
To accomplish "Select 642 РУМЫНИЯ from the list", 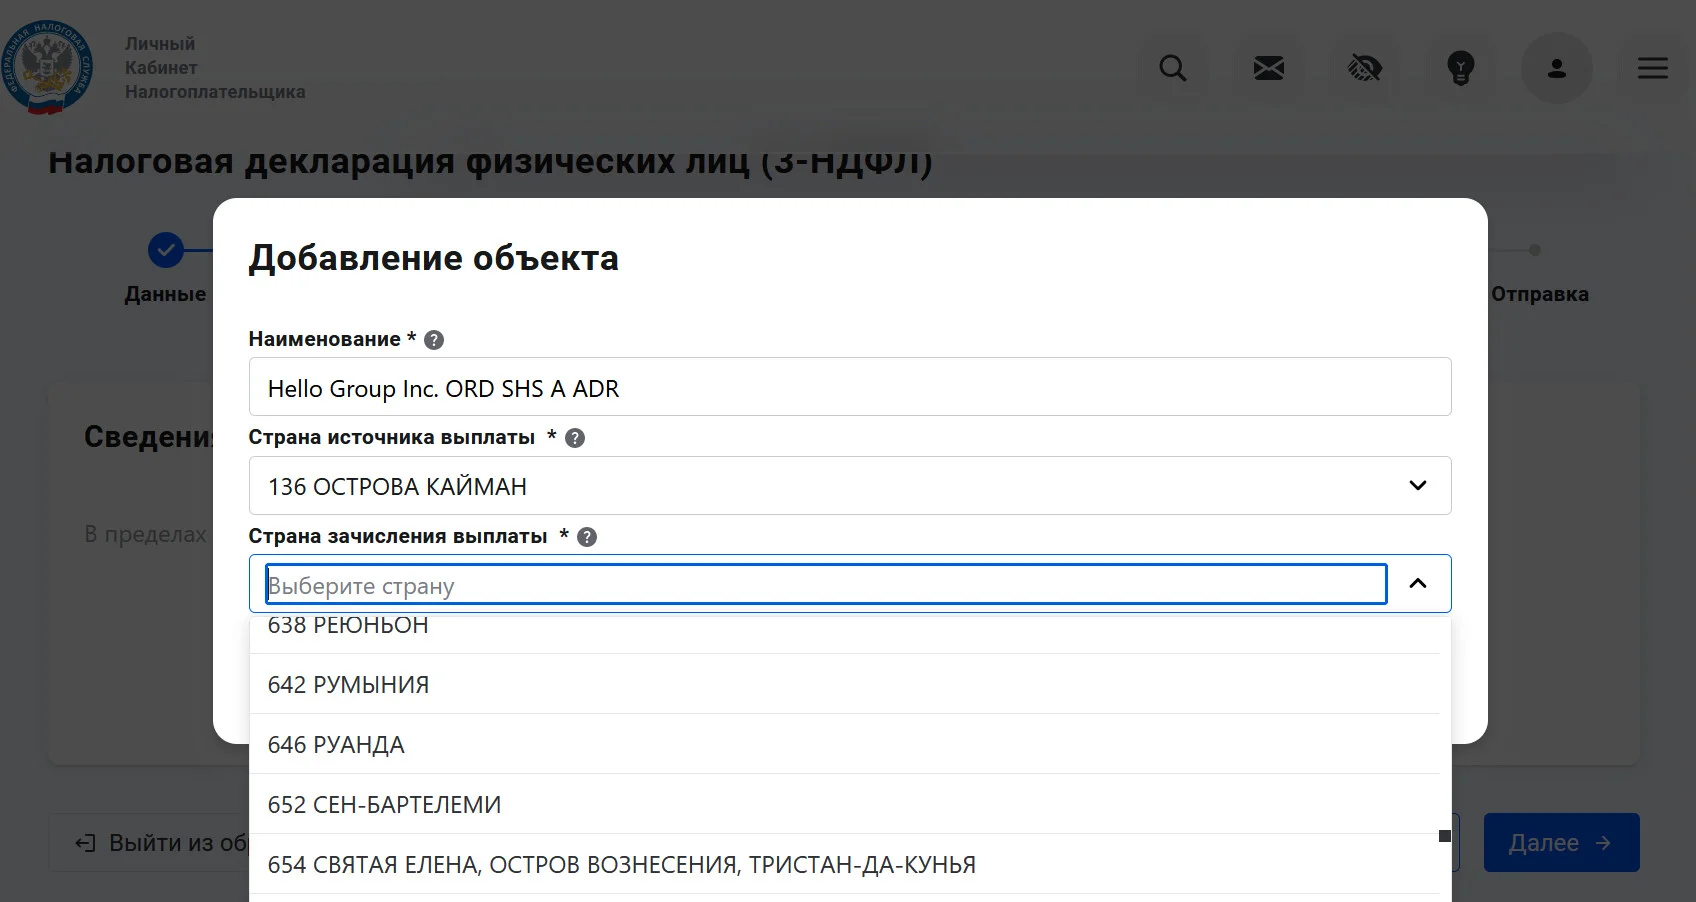I will pyautogui.click(x=844, y=684).
